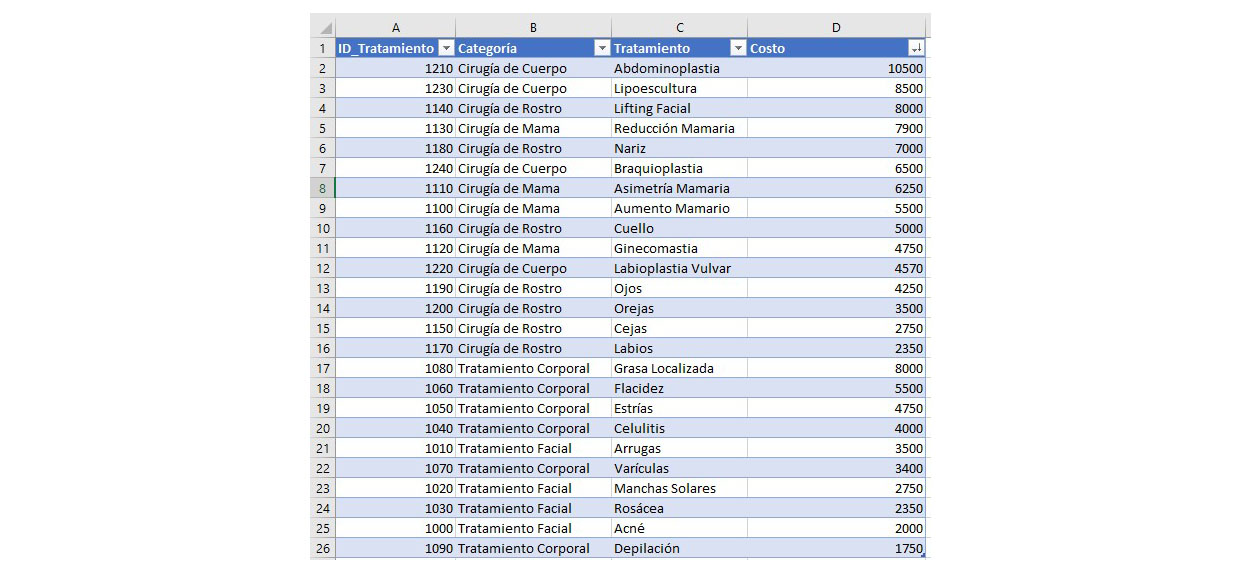1242x573 pixels.
Task: Open the Tratamiento column filter dropdown
Action: click(738, 48)
